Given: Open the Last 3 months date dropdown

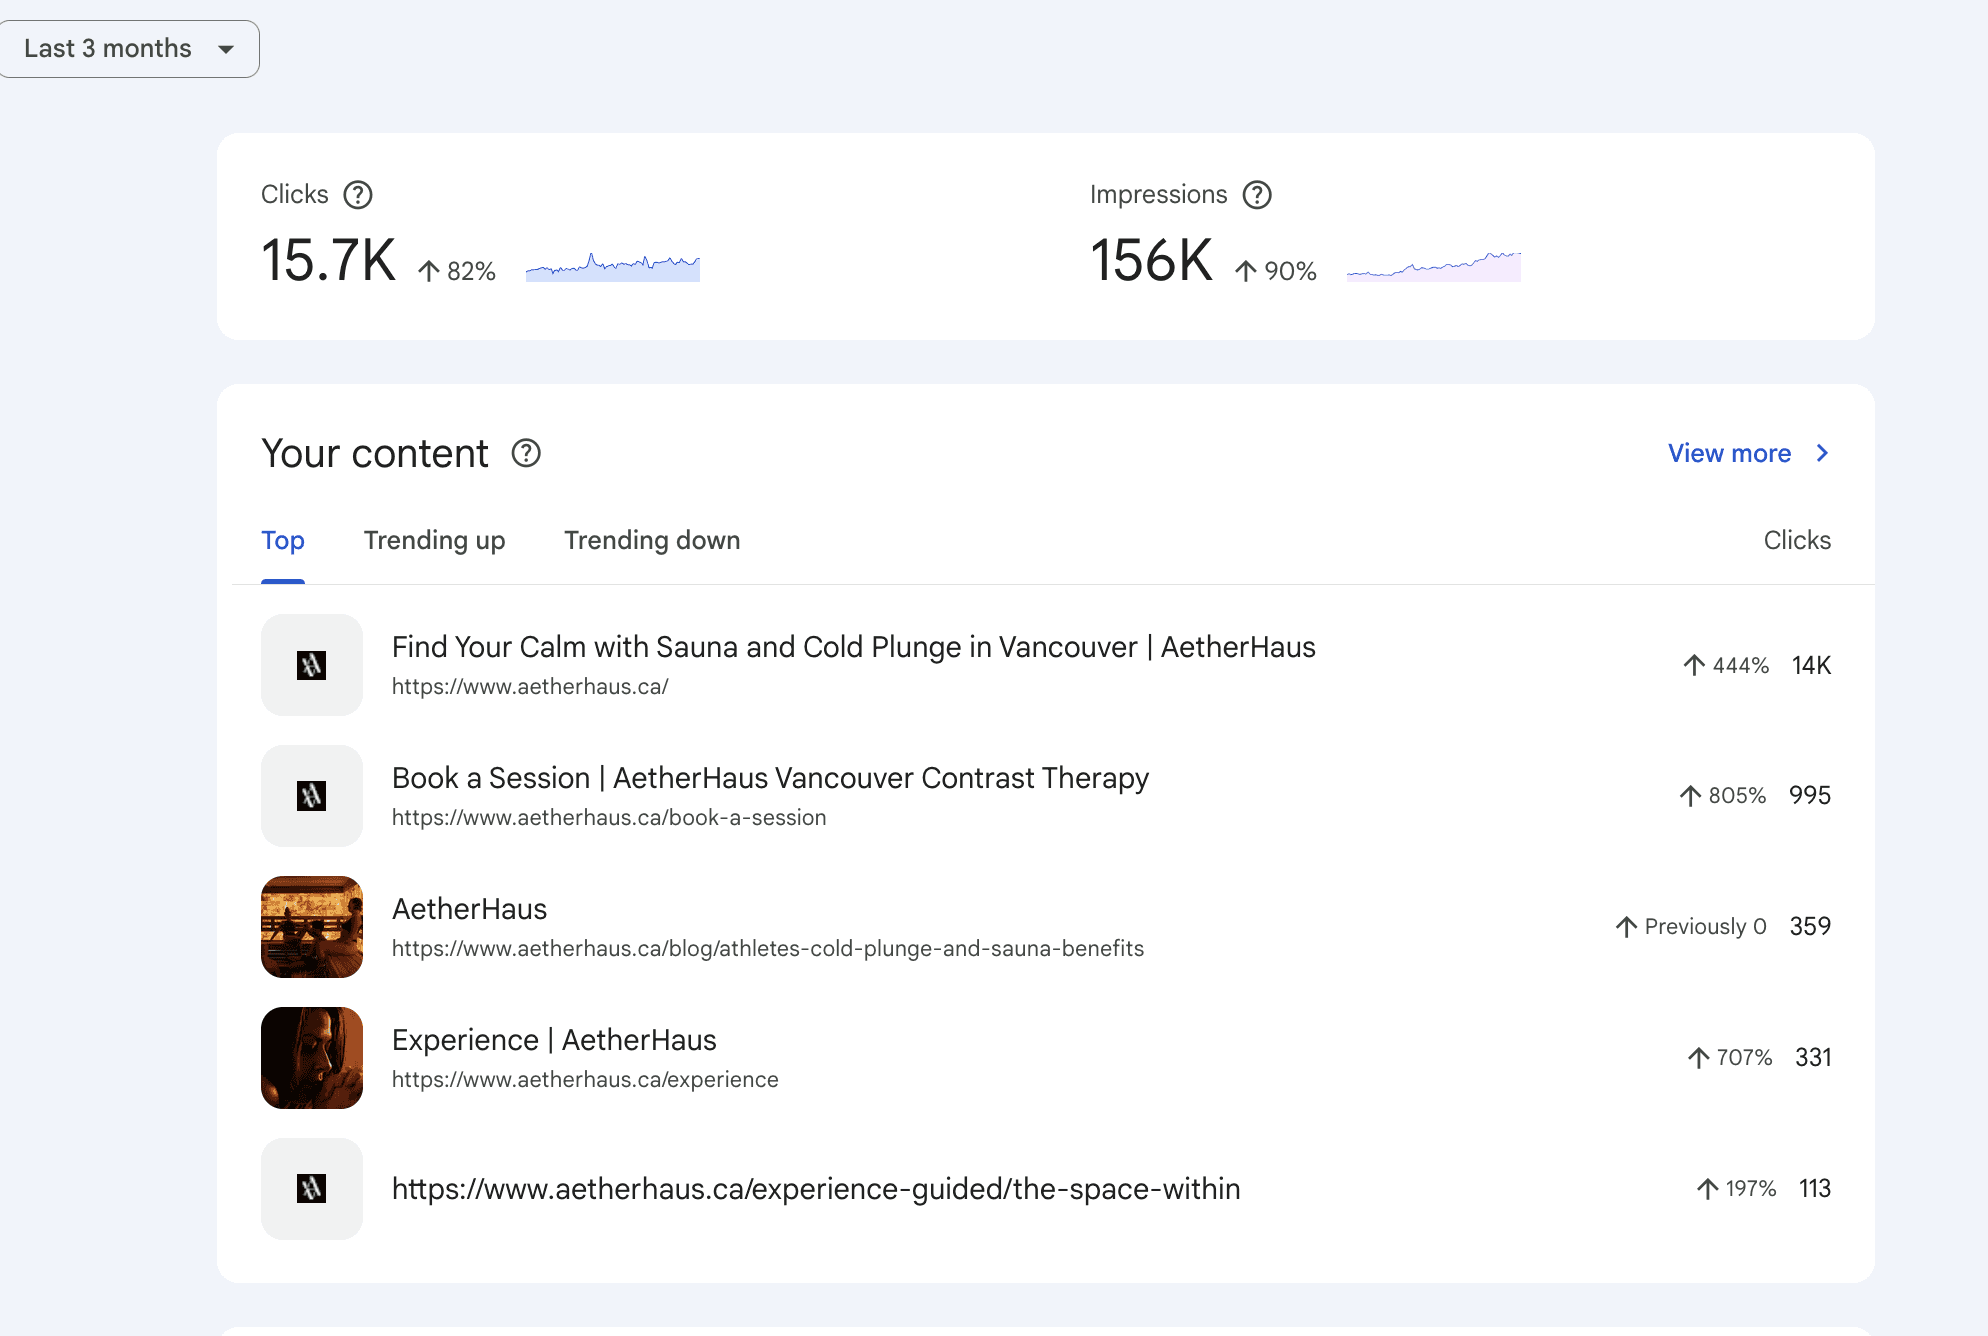Looking at the screenshot, I should (108, 49).
